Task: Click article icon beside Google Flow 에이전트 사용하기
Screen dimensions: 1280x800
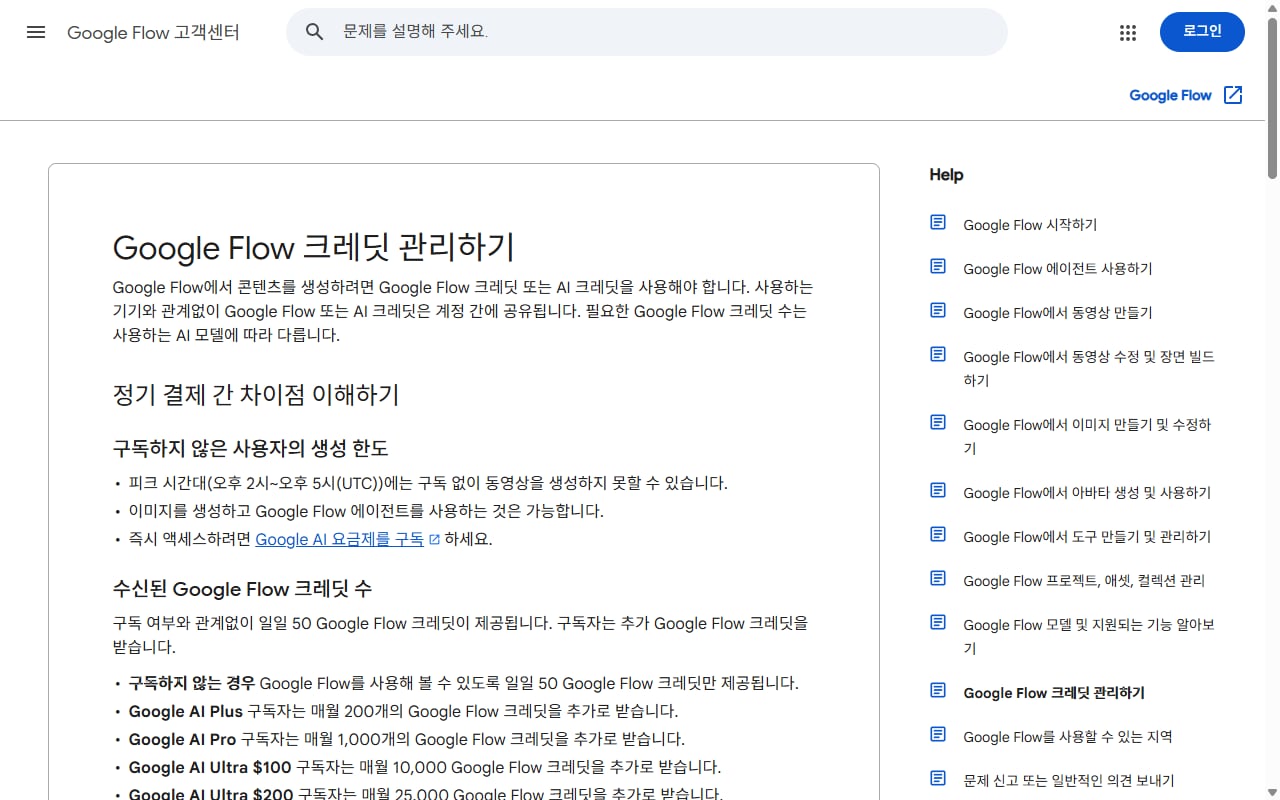Action: pyautogui.click(x=938, y=266)
